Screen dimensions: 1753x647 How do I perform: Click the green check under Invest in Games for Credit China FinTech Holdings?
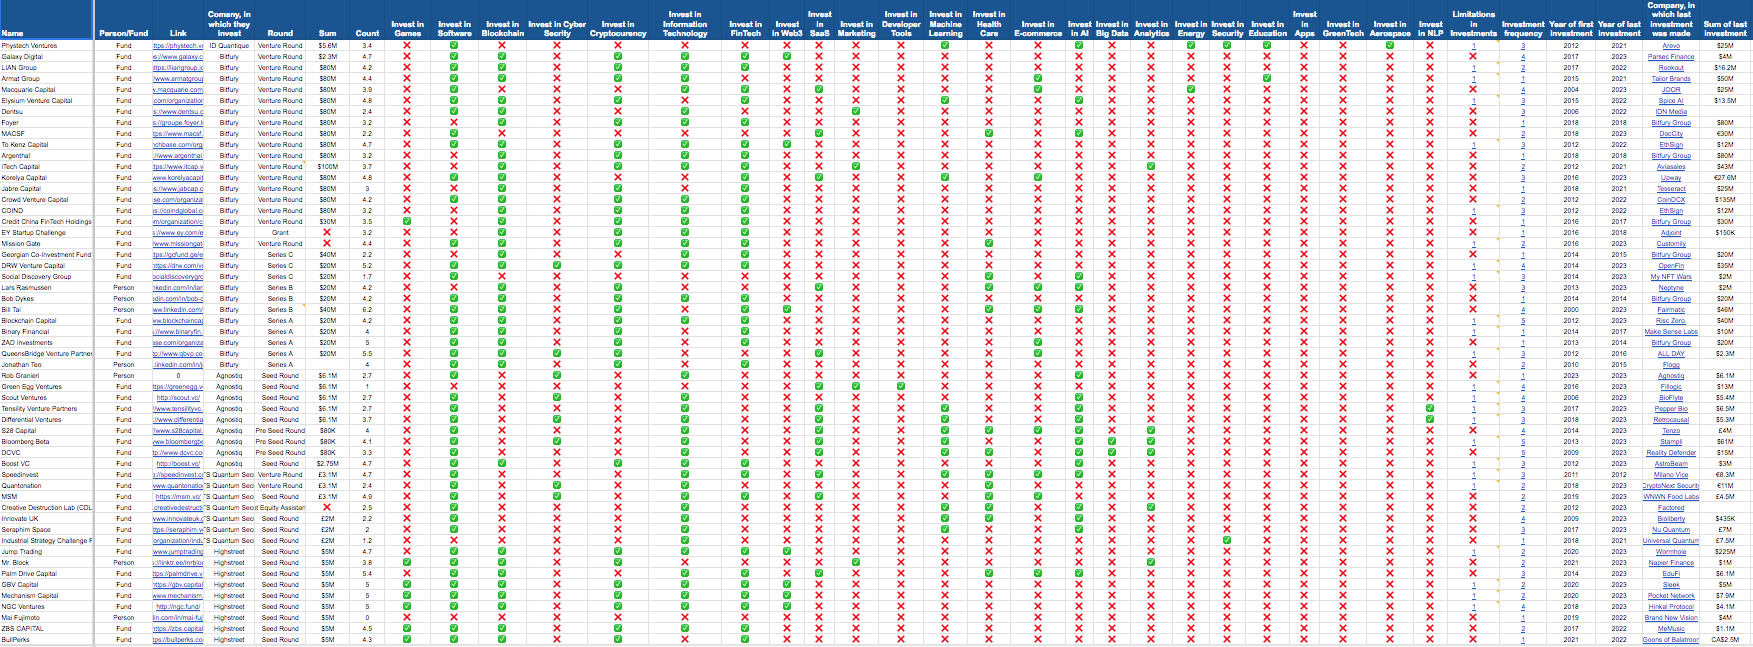click(407, 222)
